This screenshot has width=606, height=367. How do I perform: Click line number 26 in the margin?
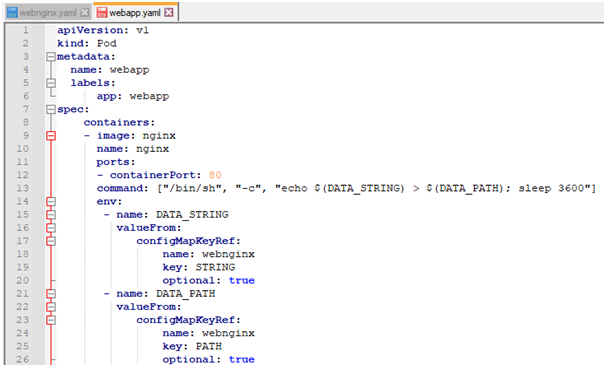coord(22,360)
